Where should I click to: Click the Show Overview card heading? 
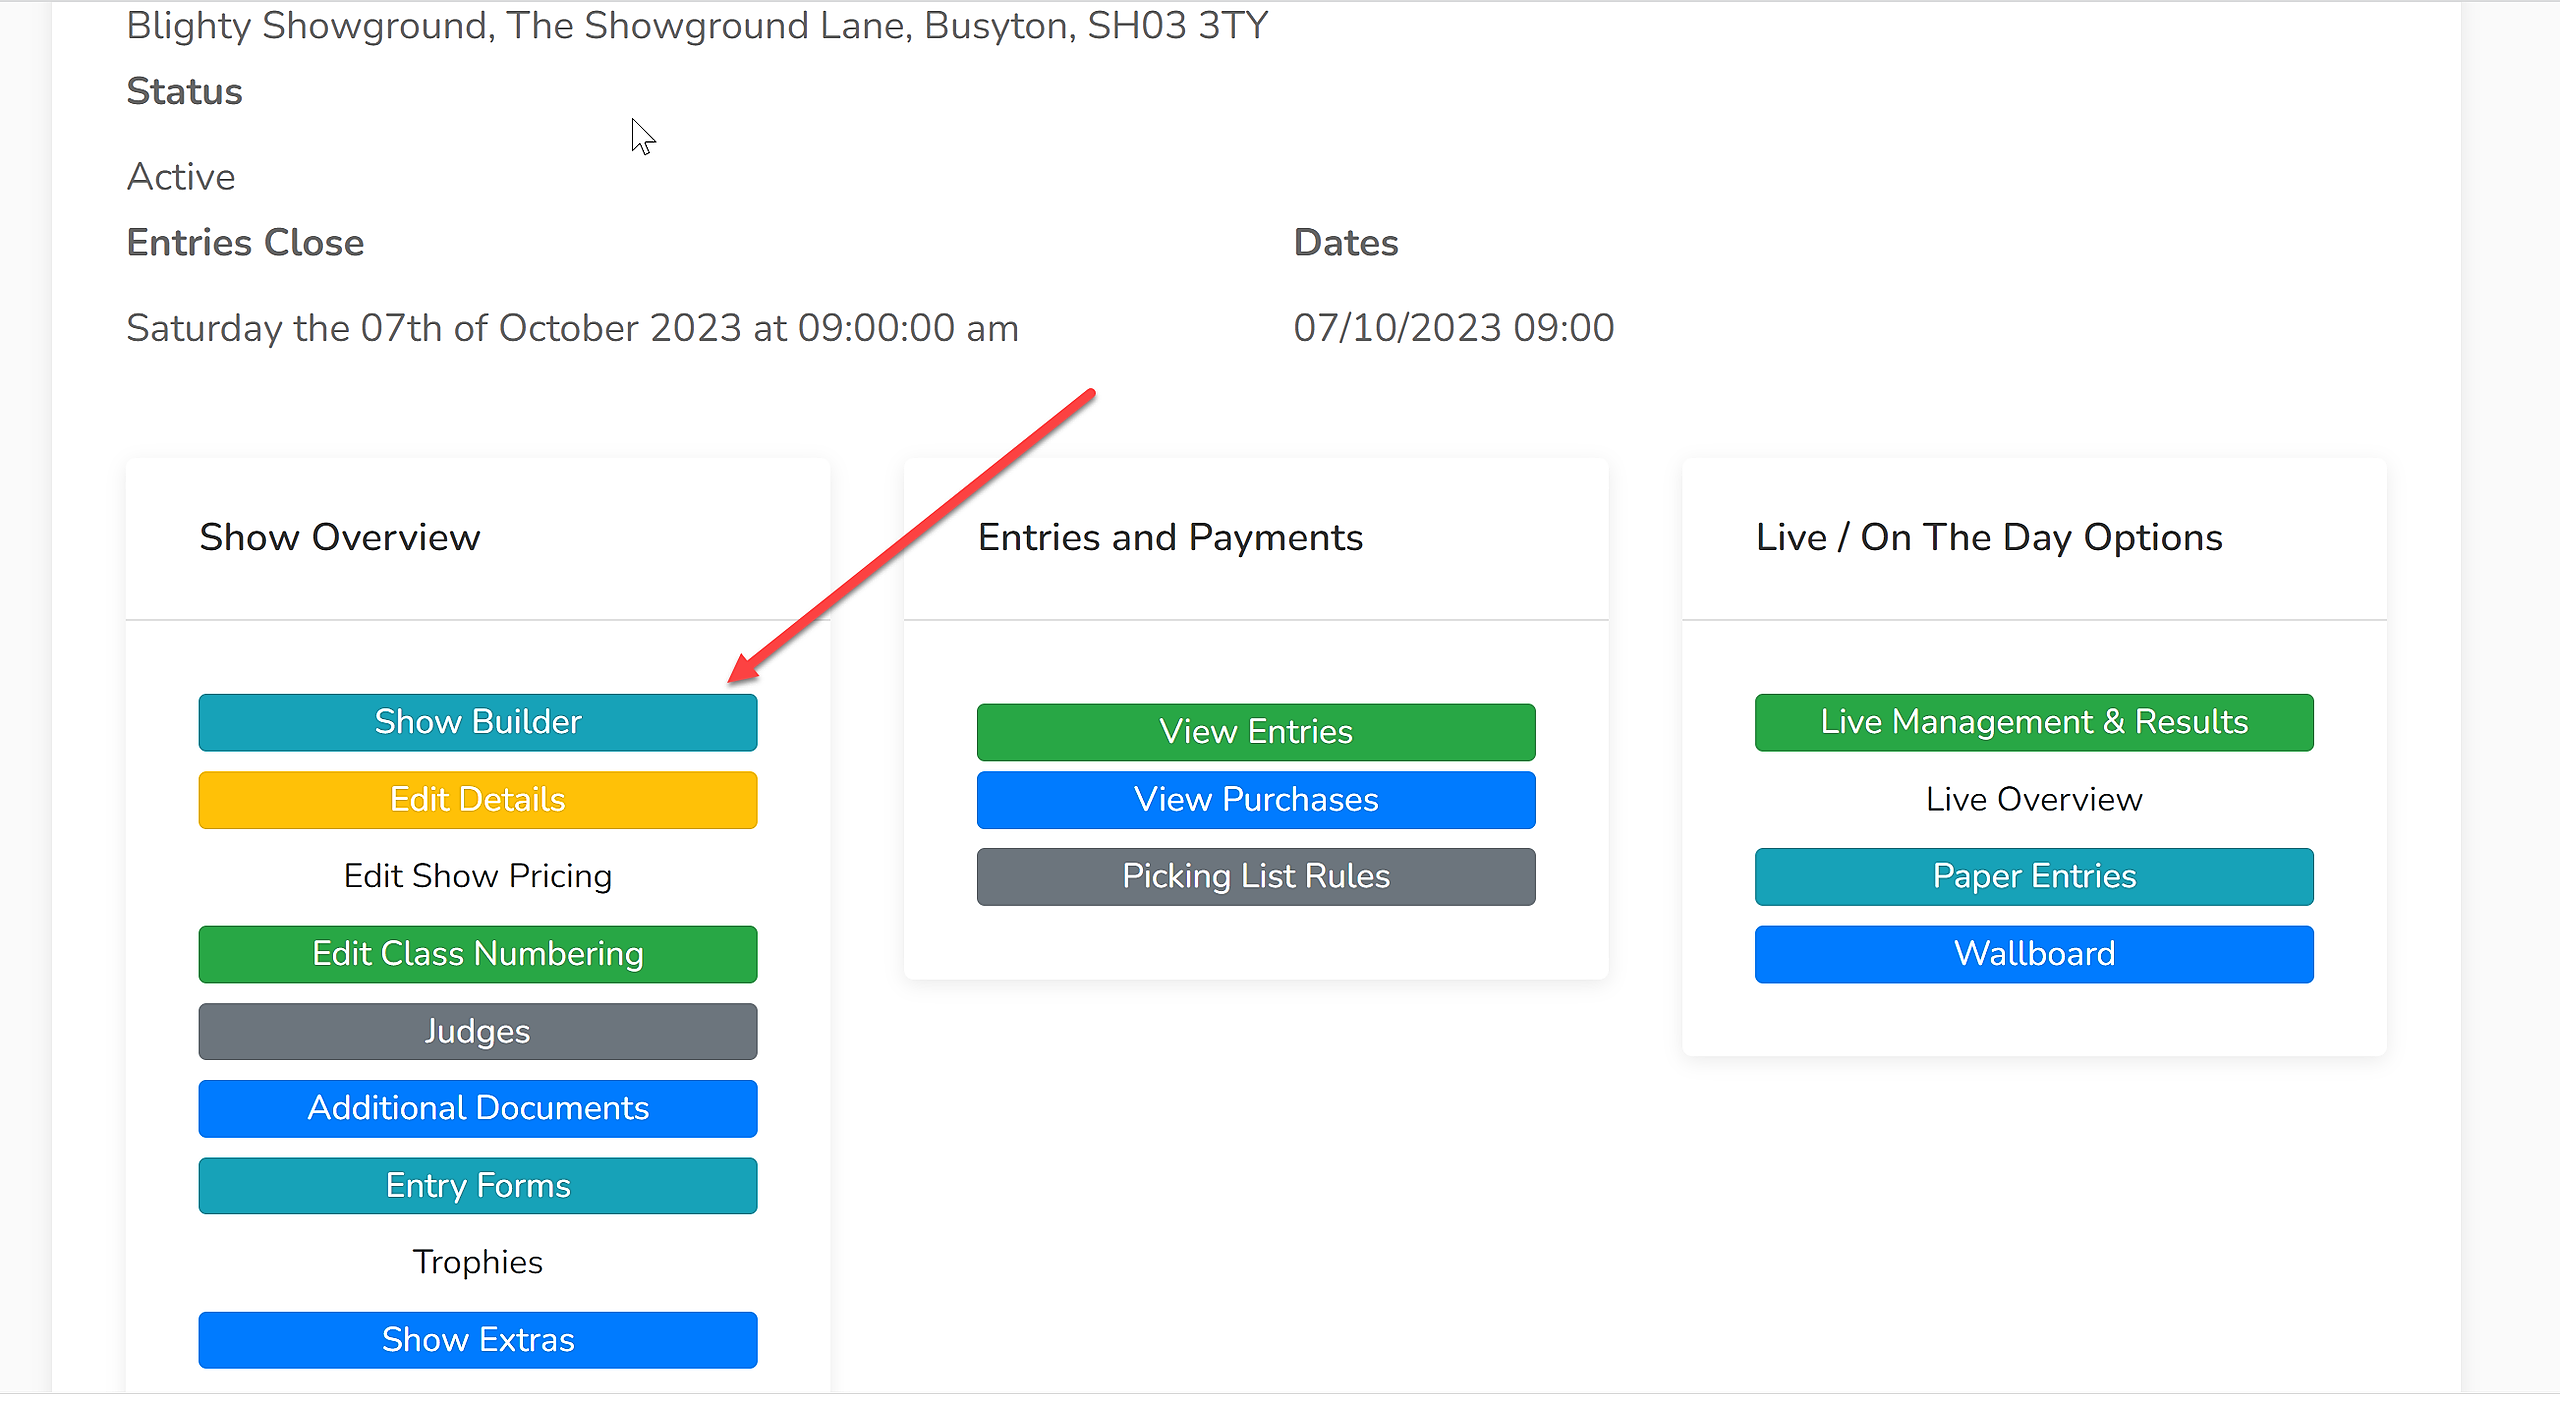coord(340,538)
